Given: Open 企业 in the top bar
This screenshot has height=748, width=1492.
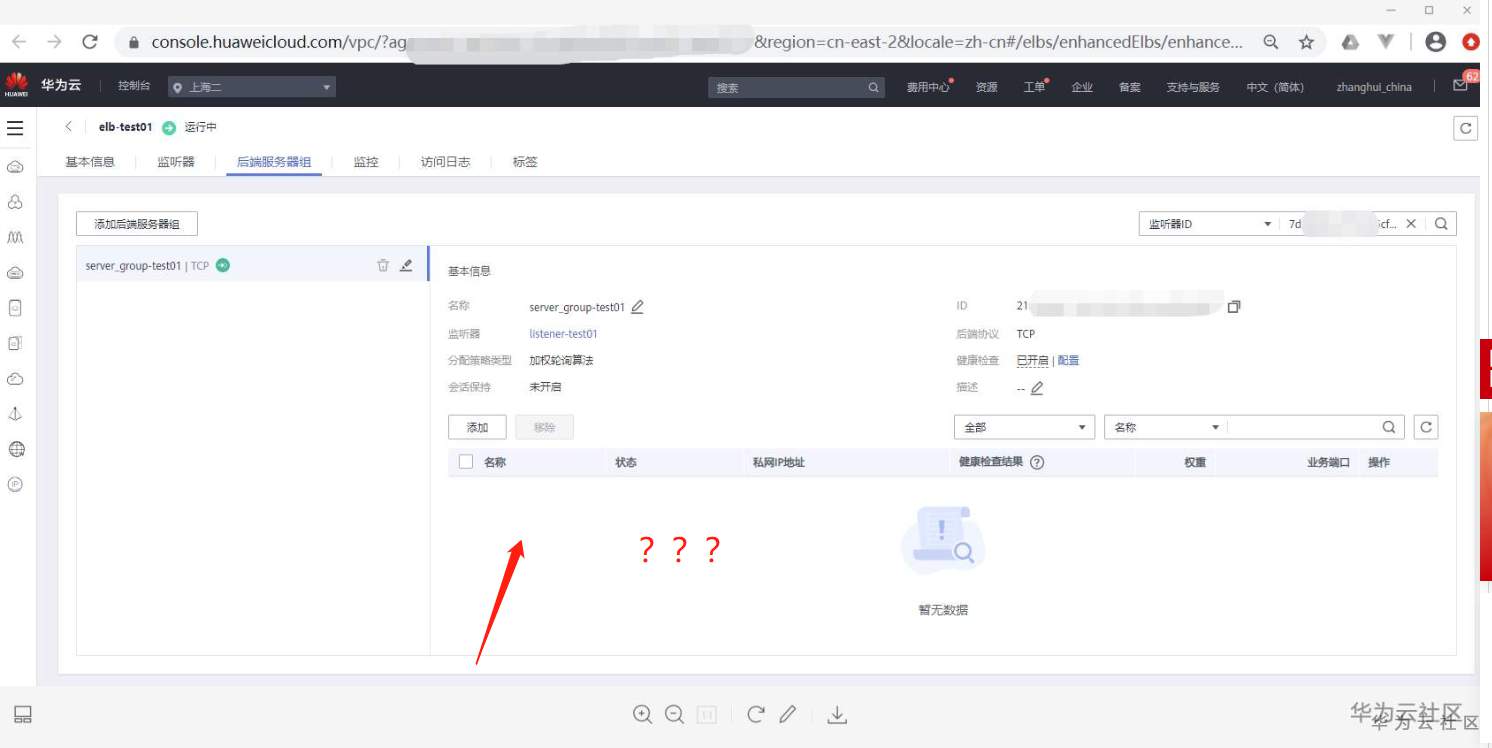Looking at the screenshot, I should pyautogui.click(x=1082, y=87).
